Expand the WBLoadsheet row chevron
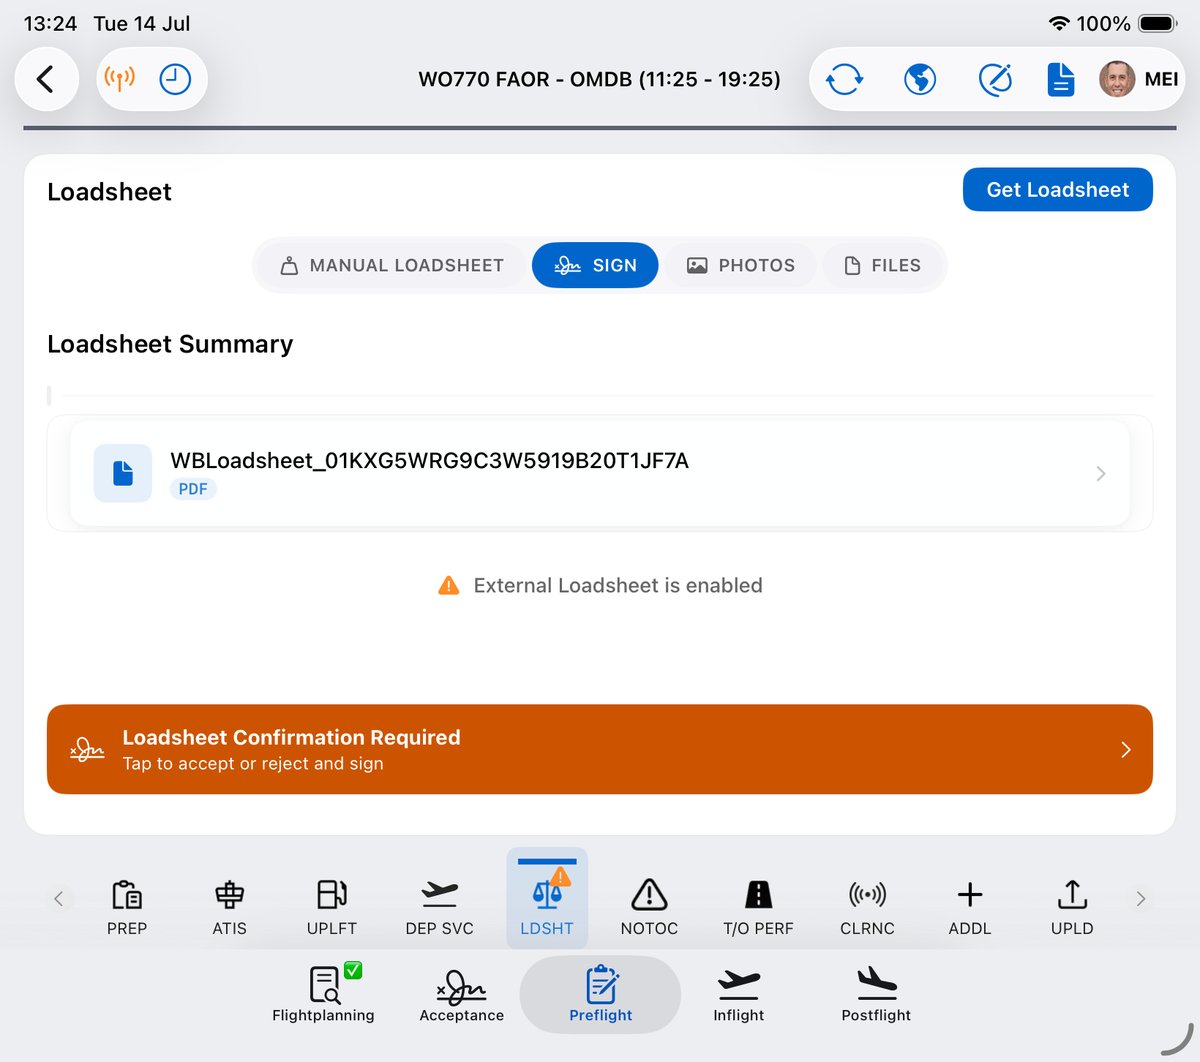 tap(1101, 473)
